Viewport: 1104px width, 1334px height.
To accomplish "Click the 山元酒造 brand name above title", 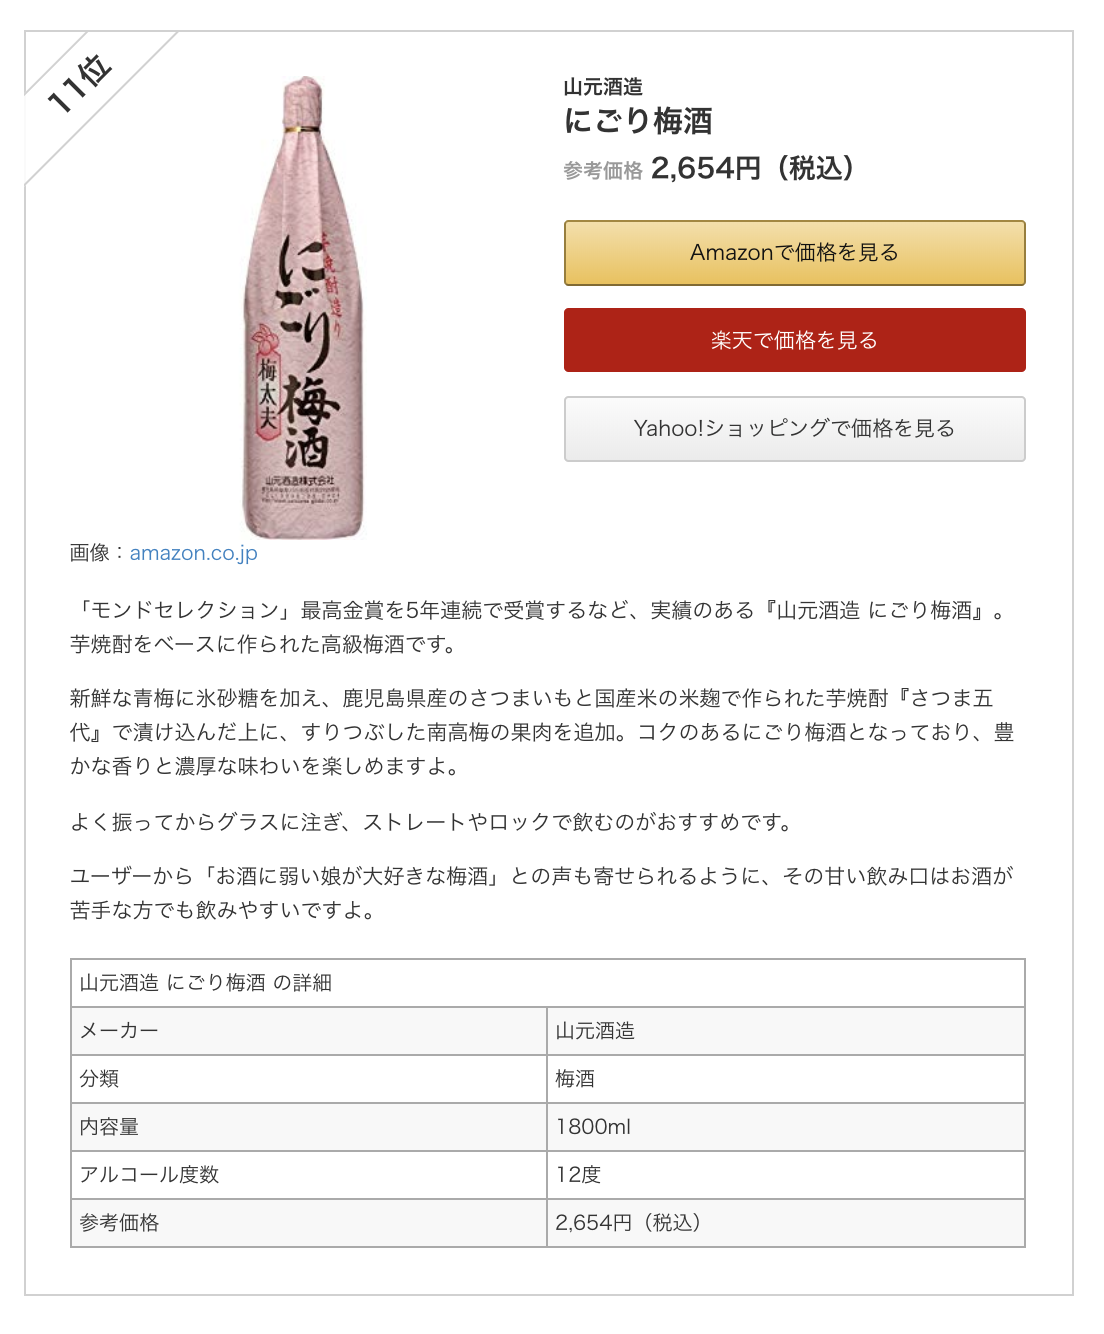I will point(603,87).
